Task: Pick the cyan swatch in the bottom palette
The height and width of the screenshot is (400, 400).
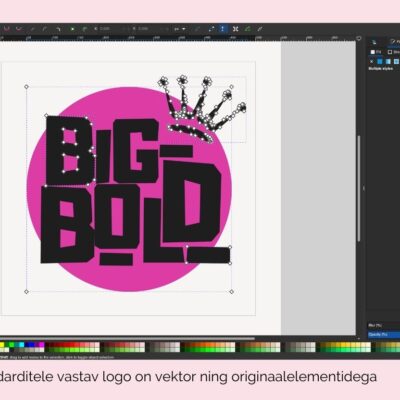Action: point(22,345)
